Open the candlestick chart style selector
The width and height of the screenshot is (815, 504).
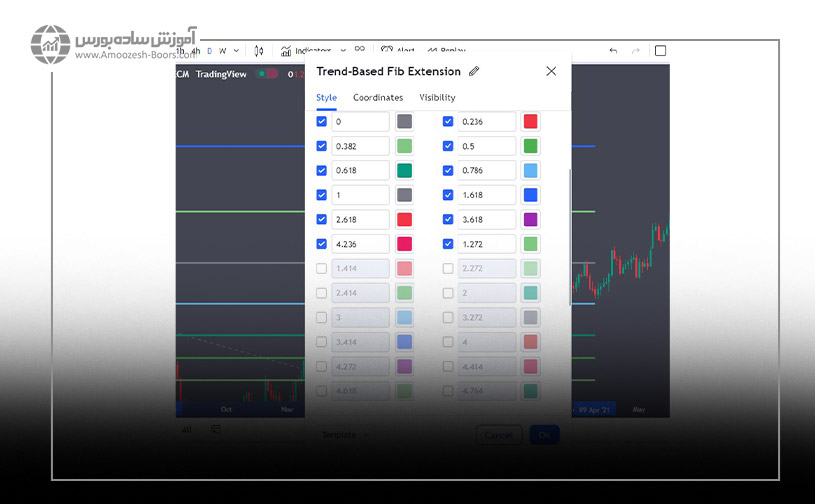point(259,51)
